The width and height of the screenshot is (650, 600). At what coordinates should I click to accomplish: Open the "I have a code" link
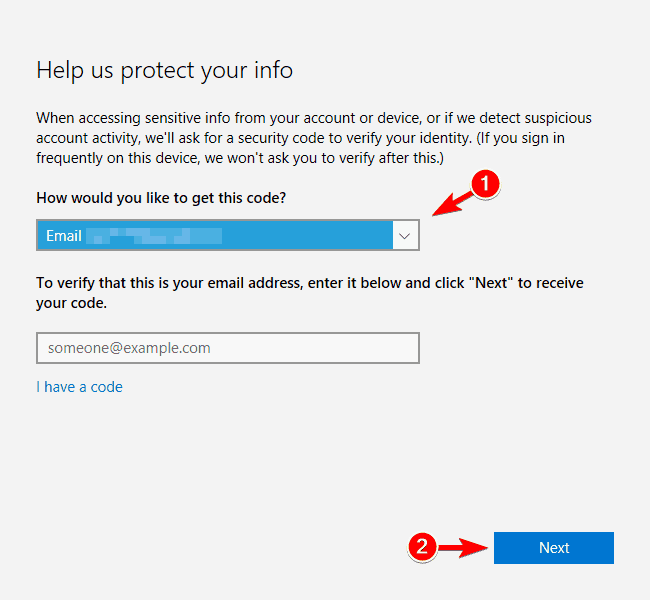pyautogui.click(x=79, y=387)
